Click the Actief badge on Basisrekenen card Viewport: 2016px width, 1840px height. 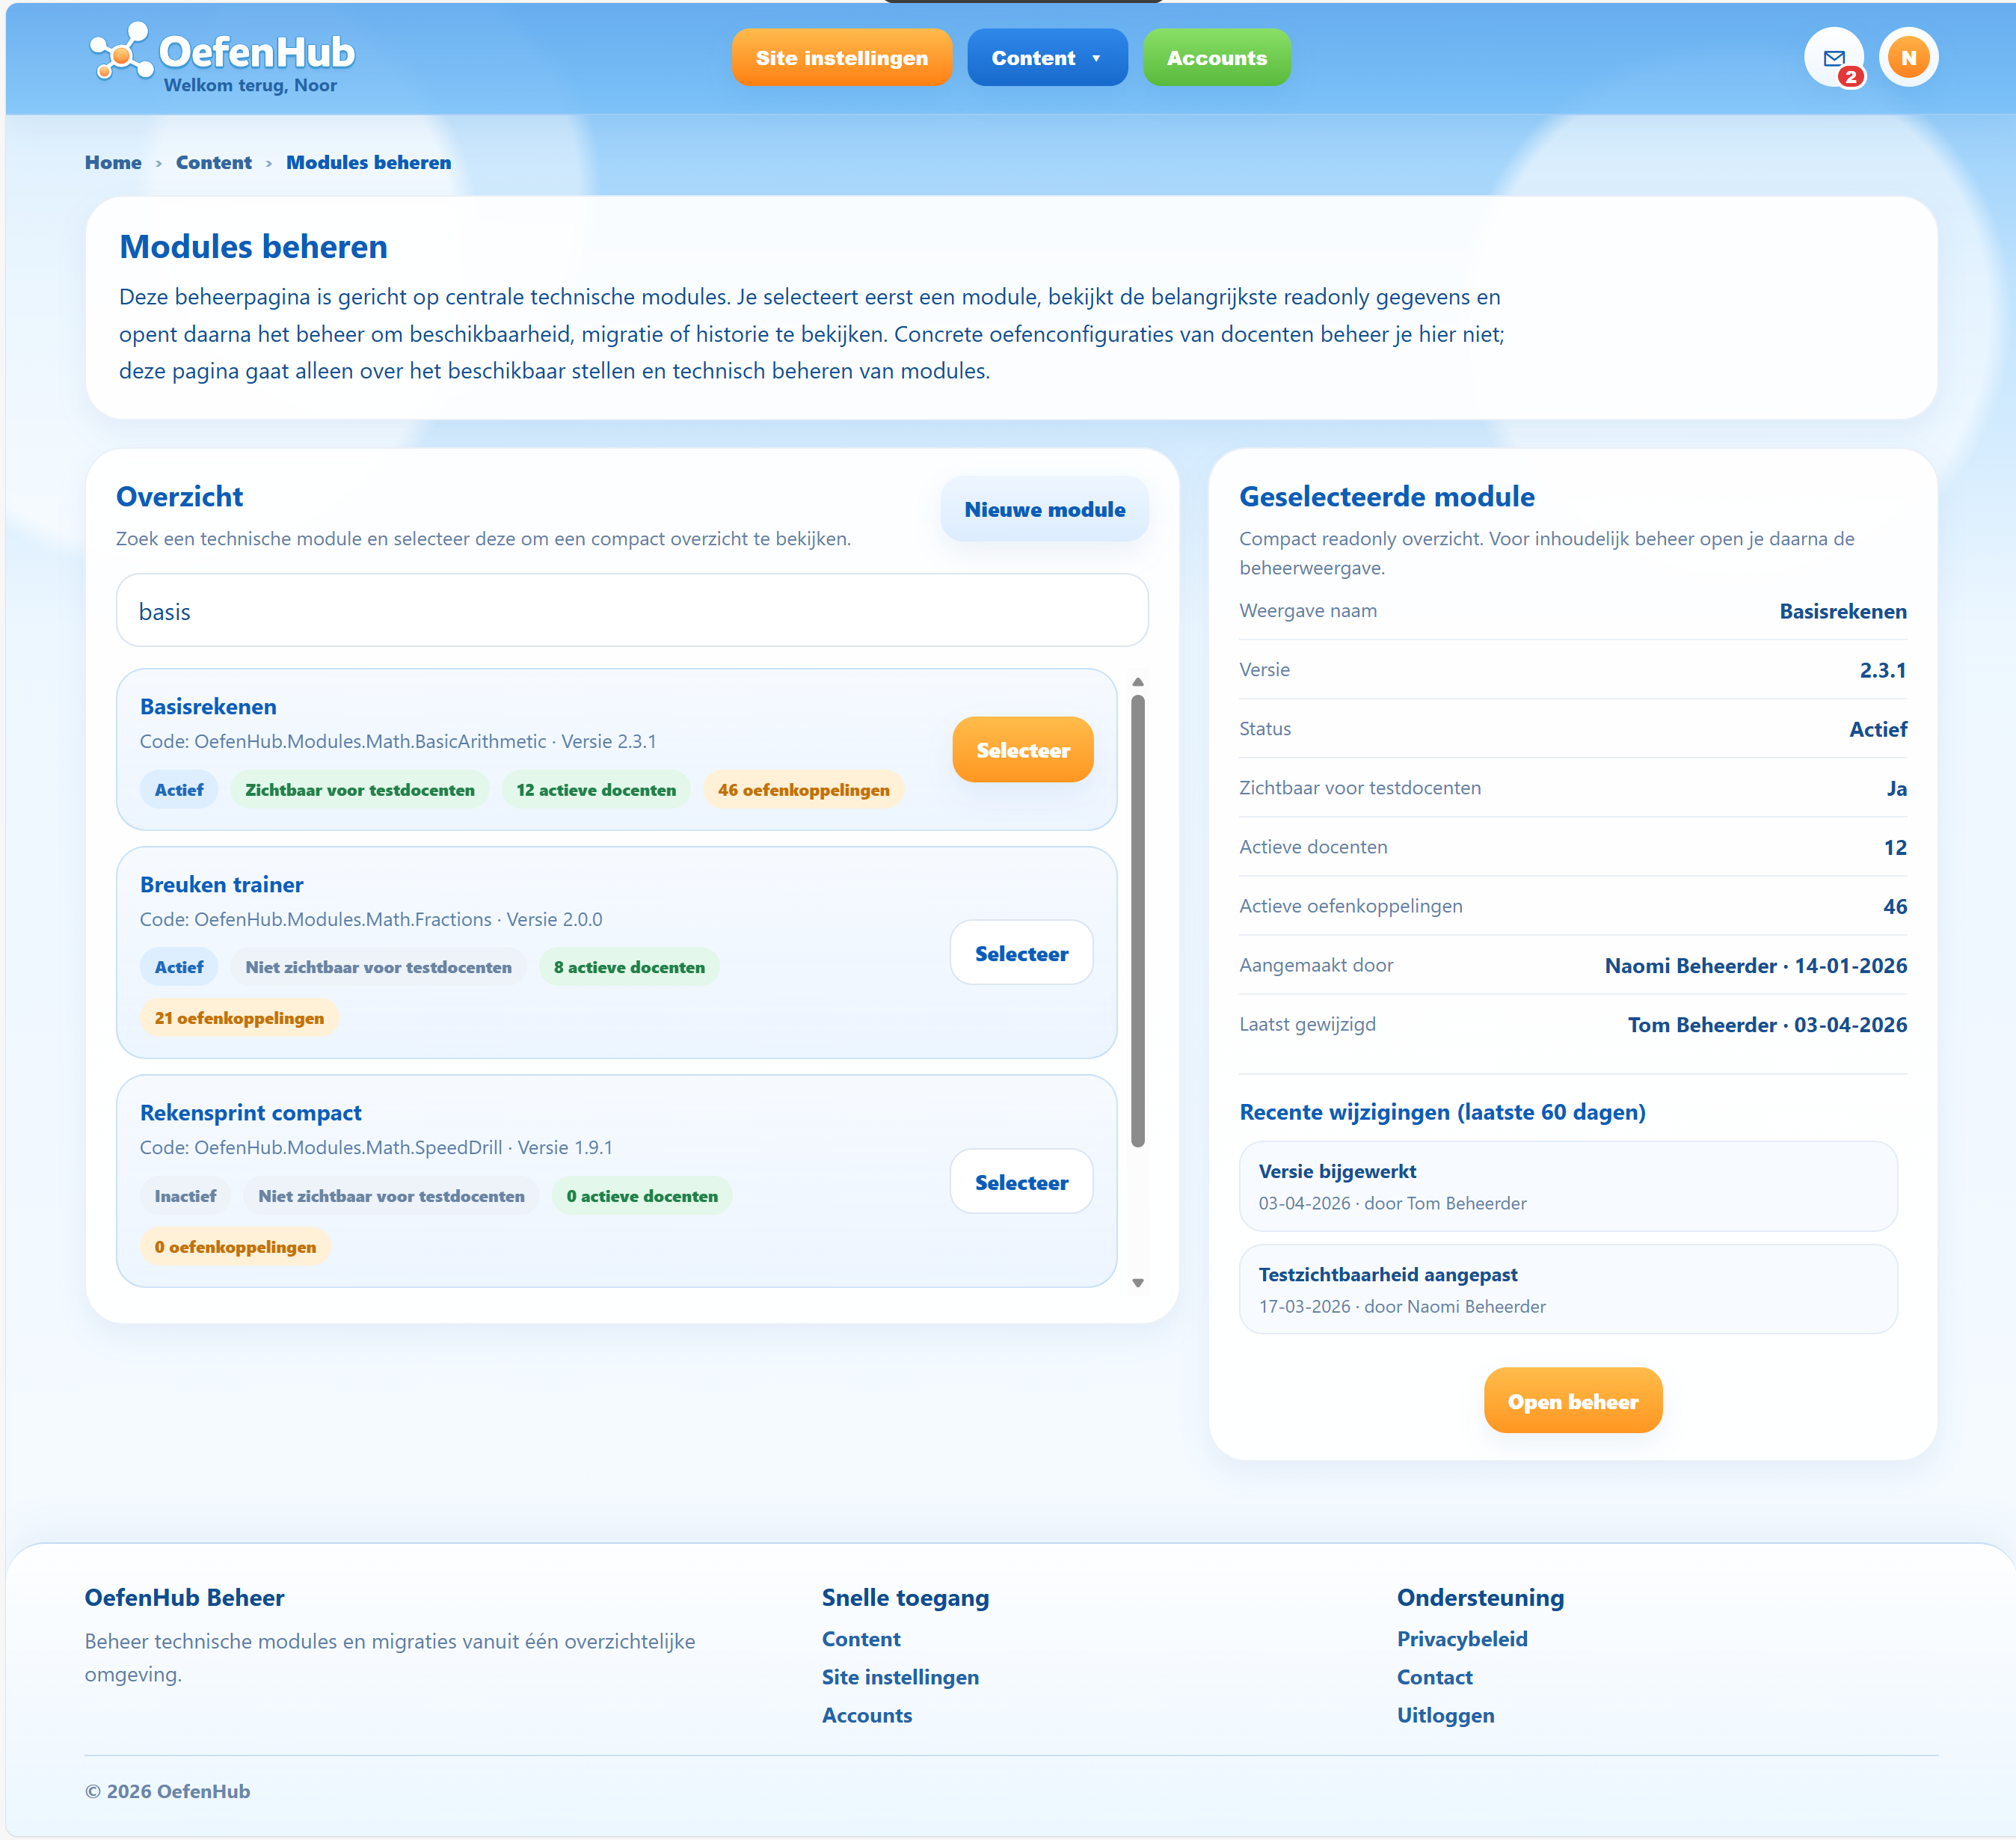coord(179,790)
